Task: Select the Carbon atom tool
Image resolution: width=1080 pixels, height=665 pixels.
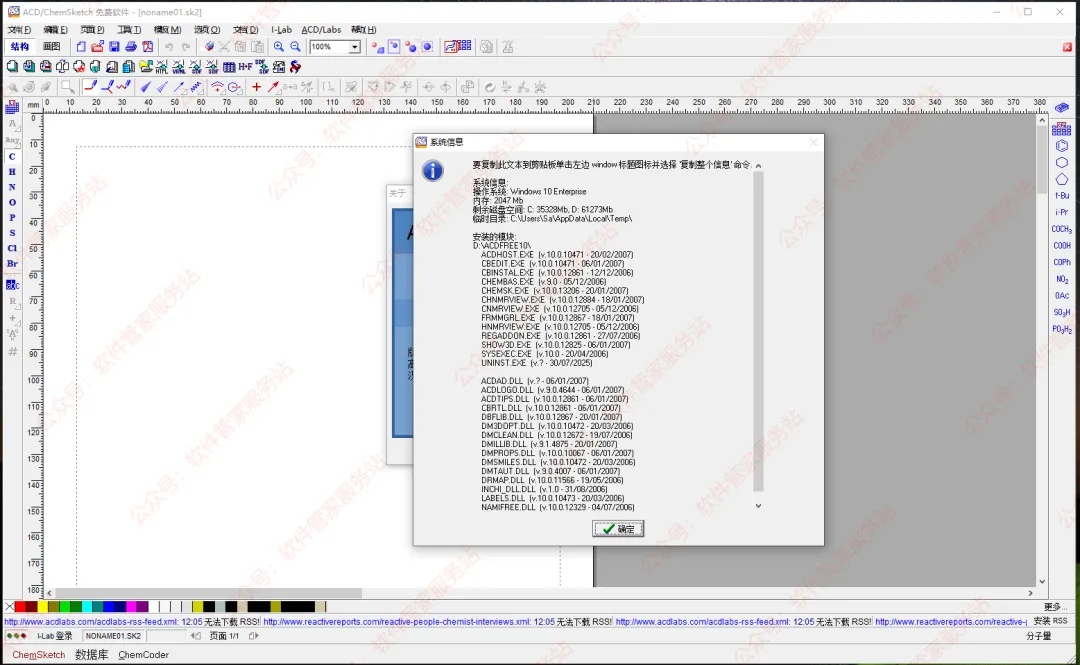Action: 12,156
